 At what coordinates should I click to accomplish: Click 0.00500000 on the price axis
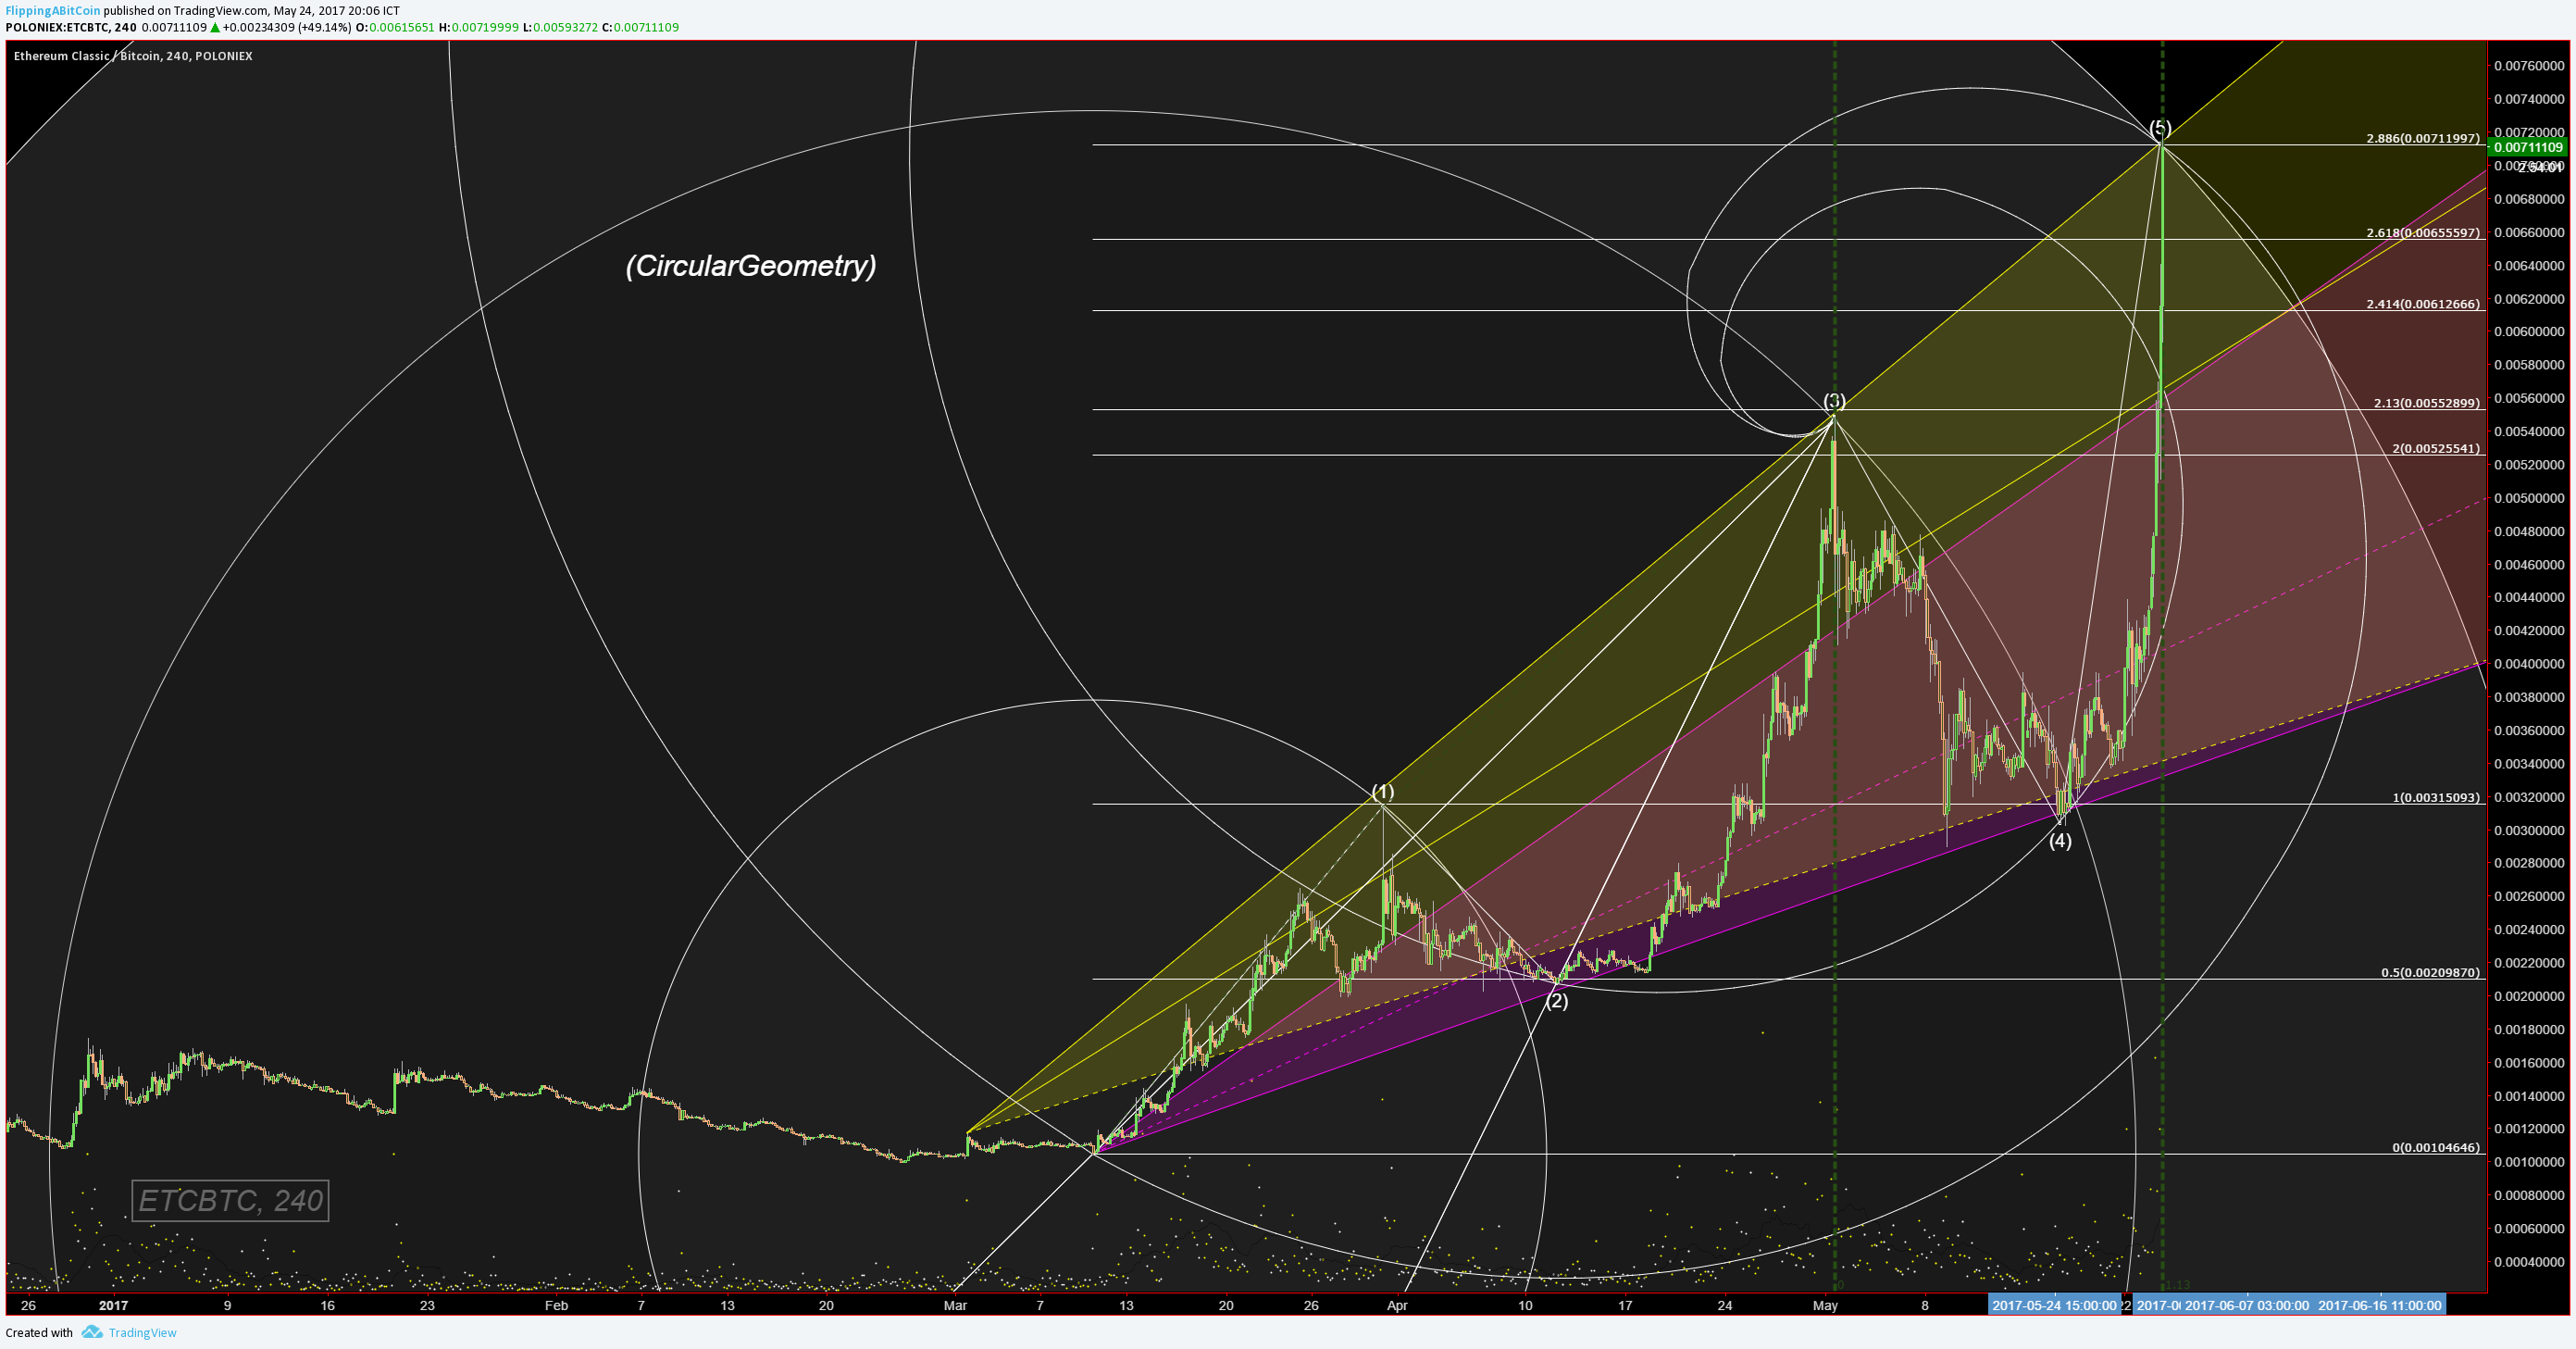tap(2529, 498)
